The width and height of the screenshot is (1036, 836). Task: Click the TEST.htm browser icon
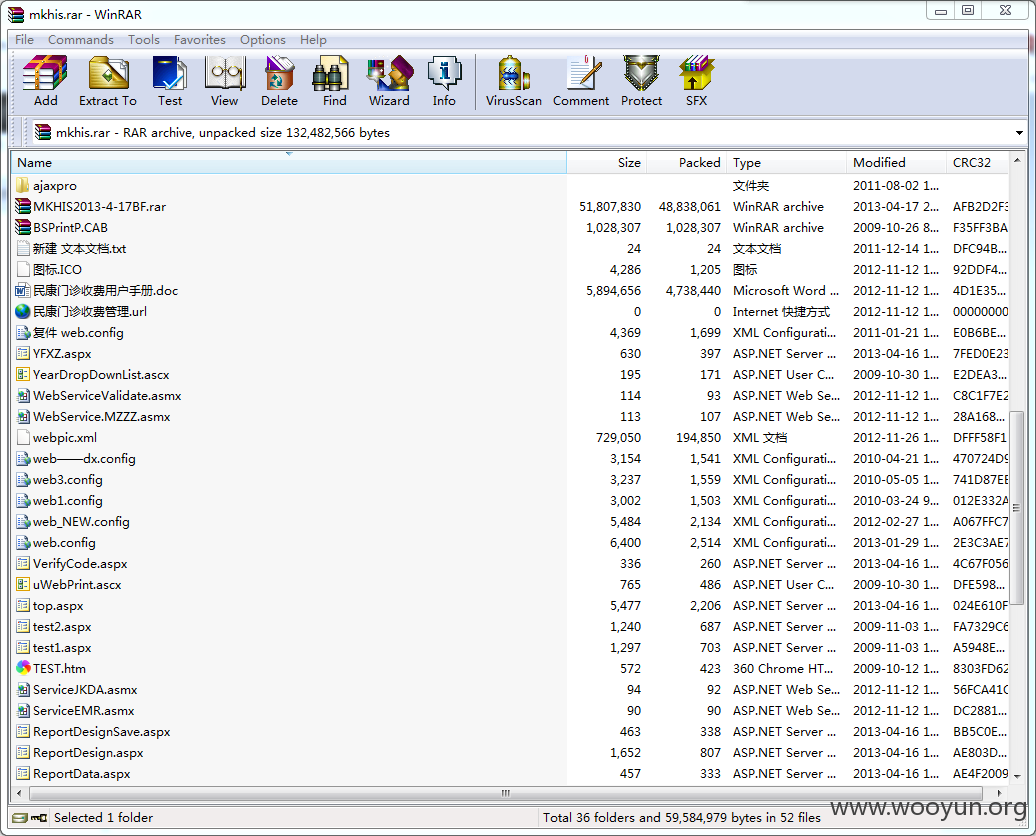(x=22, y=668)
